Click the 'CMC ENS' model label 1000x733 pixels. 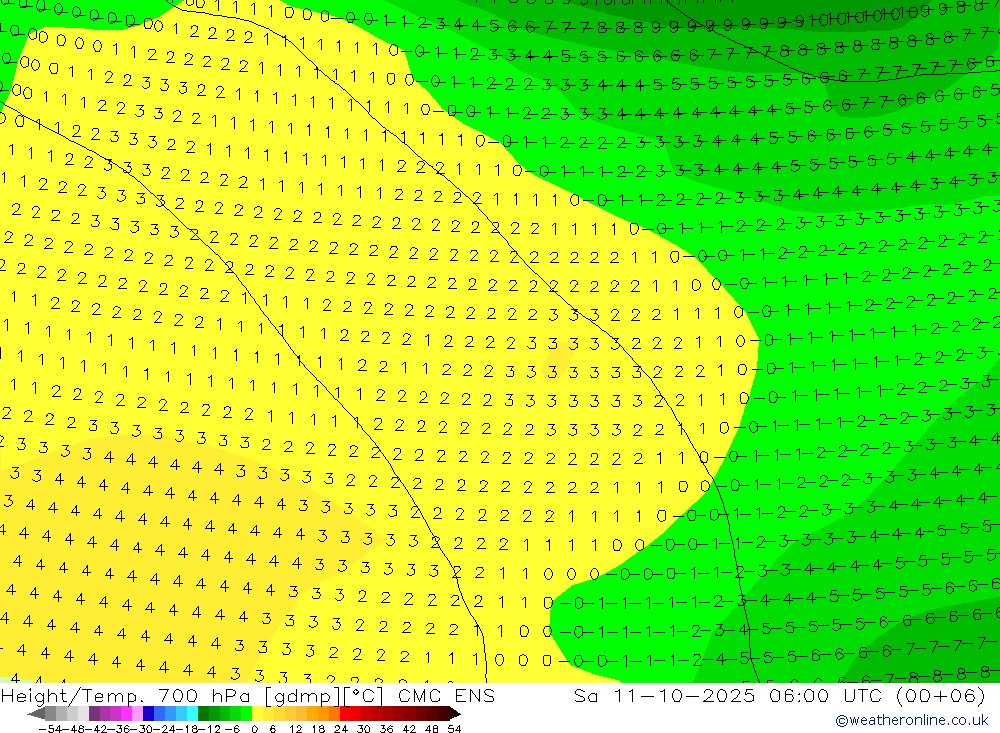pos(446,695)
